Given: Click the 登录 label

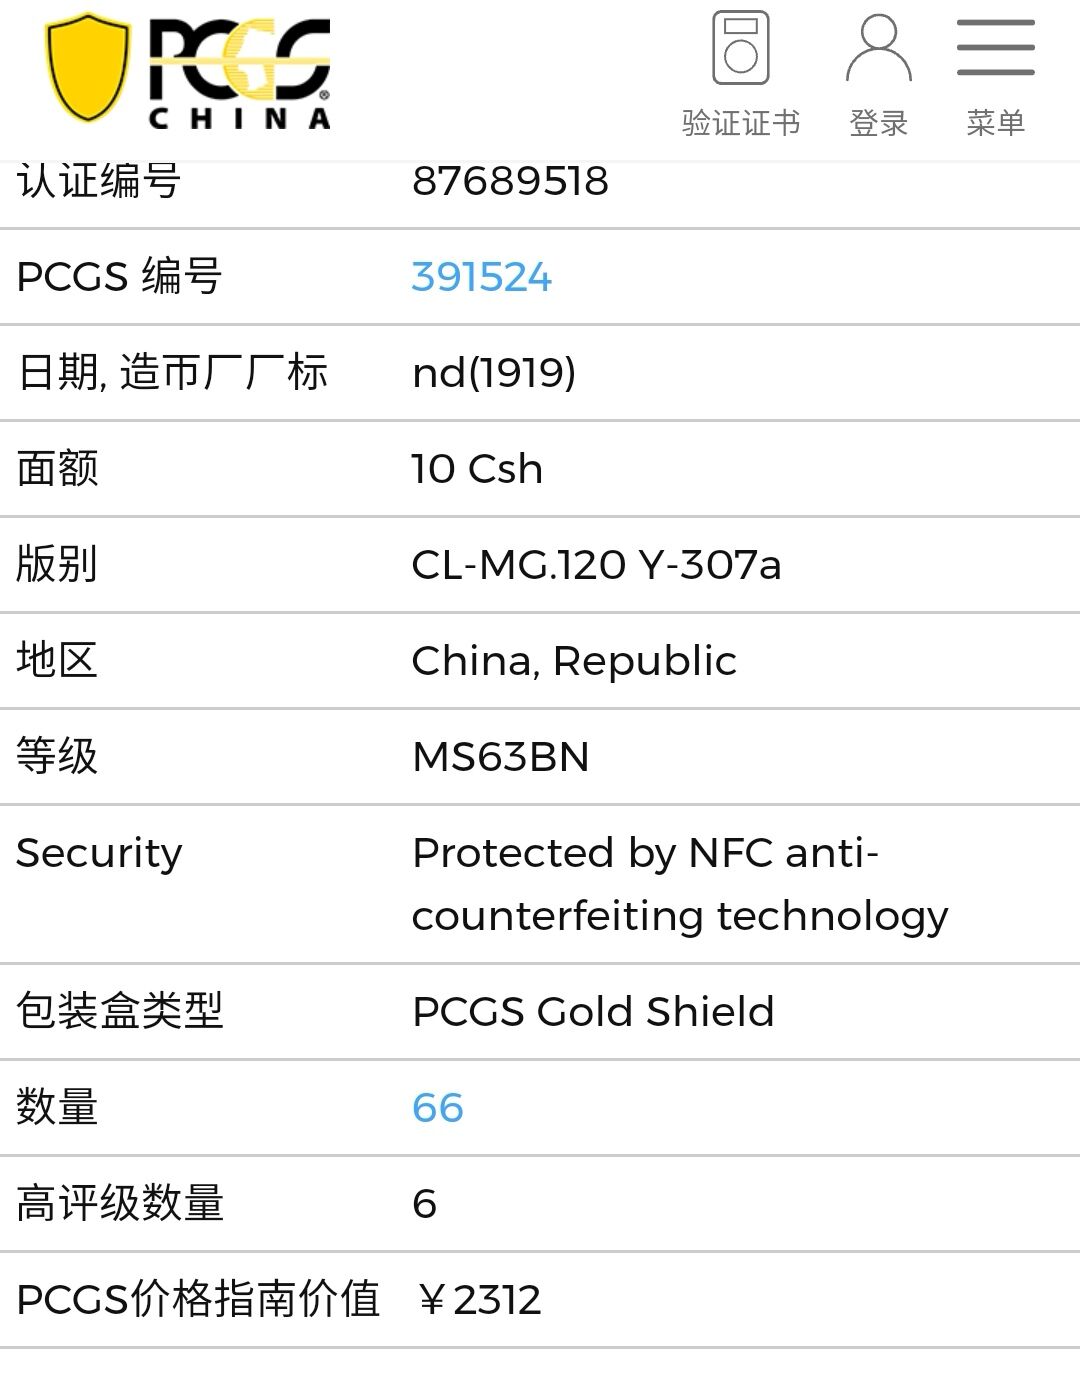Looking at the screenshot, I should click(x=878, y=123).
